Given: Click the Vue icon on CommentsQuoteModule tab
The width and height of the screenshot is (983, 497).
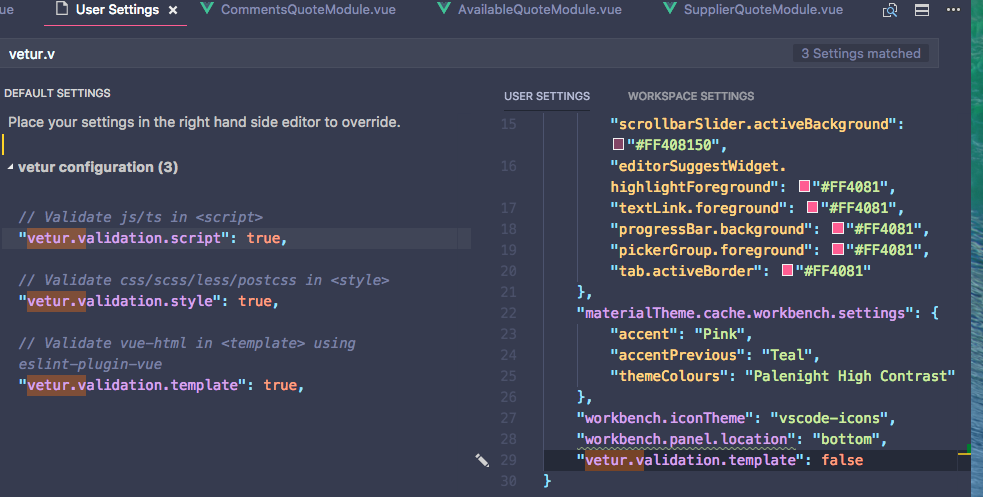Looking at the screenshot, I should 207,9.
